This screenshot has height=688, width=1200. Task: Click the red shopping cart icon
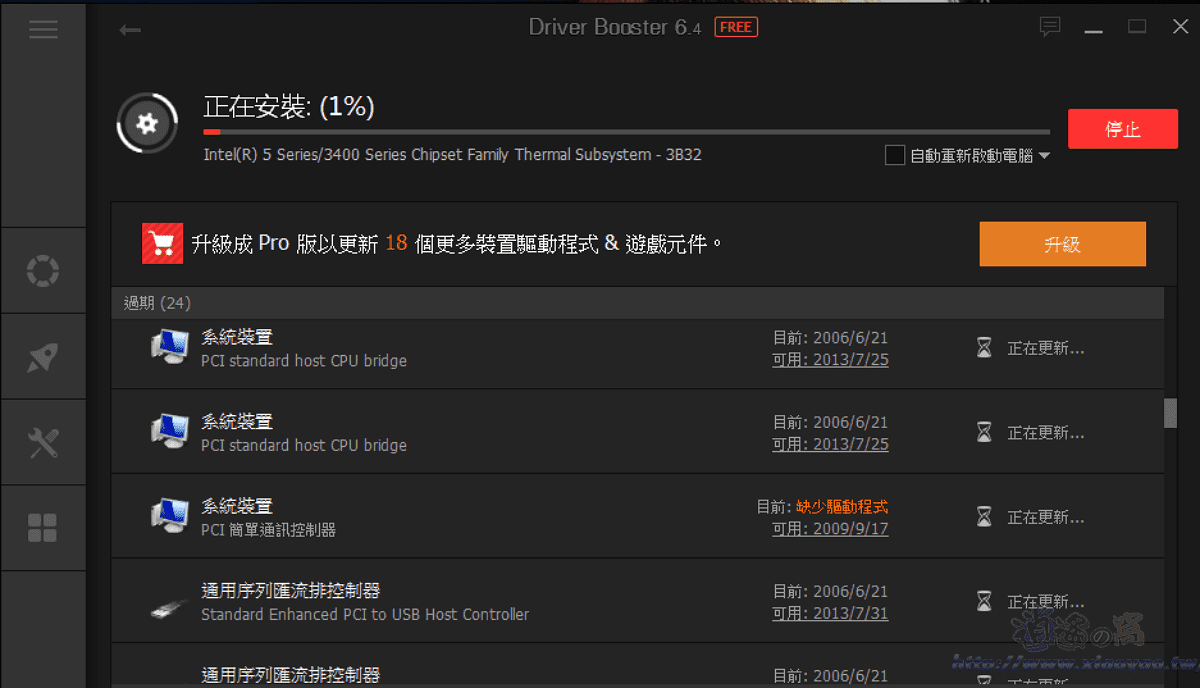162,243
